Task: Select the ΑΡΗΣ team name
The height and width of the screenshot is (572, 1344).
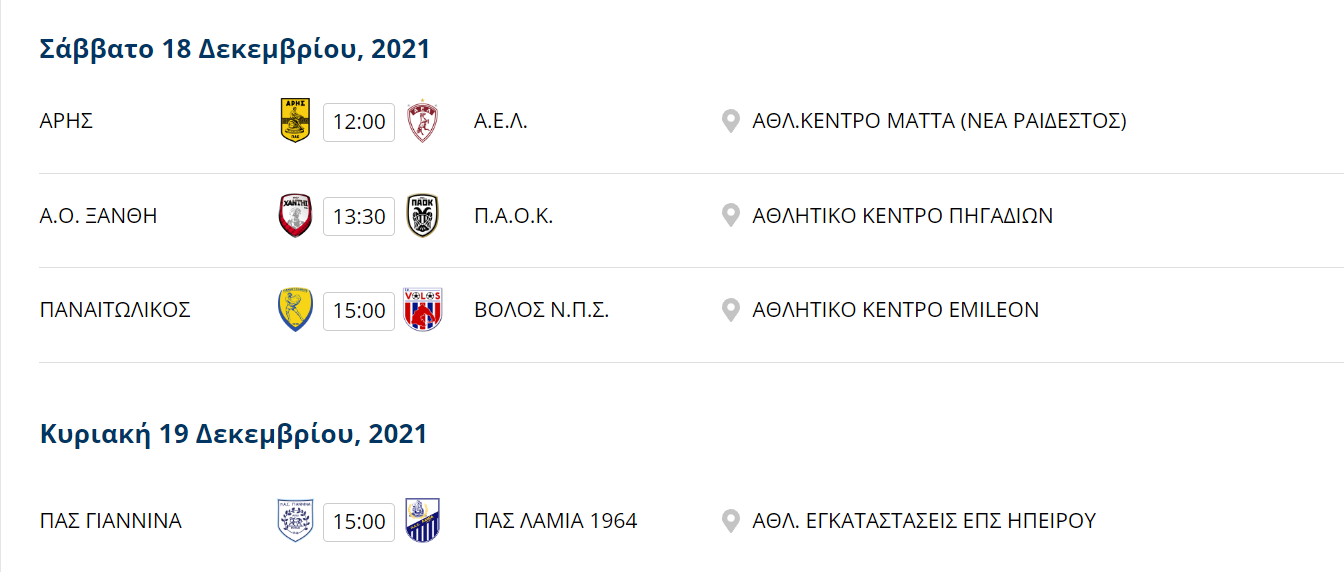Action: point(66,122)
